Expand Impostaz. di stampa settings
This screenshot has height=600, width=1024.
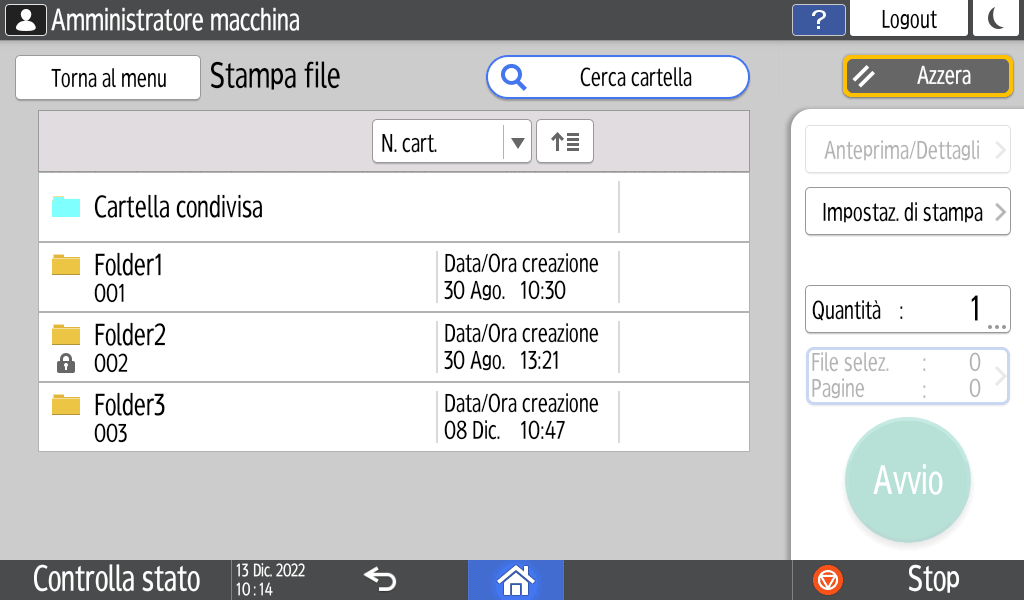pyautogui.click(x=907, y=212)
